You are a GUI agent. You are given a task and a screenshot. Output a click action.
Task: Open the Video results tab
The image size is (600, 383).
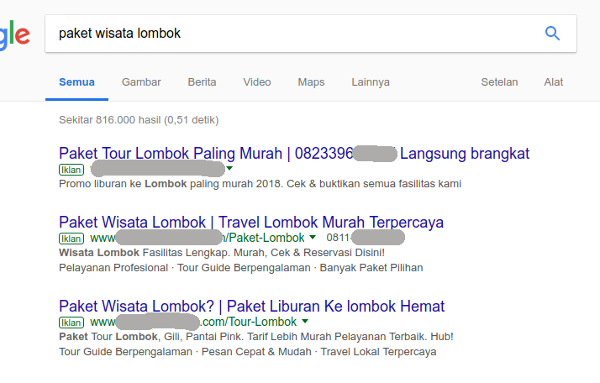(257, 82)
